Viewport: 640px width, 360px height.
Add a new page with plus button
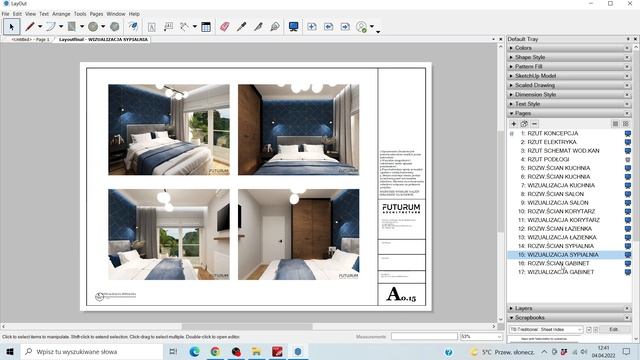513,124
